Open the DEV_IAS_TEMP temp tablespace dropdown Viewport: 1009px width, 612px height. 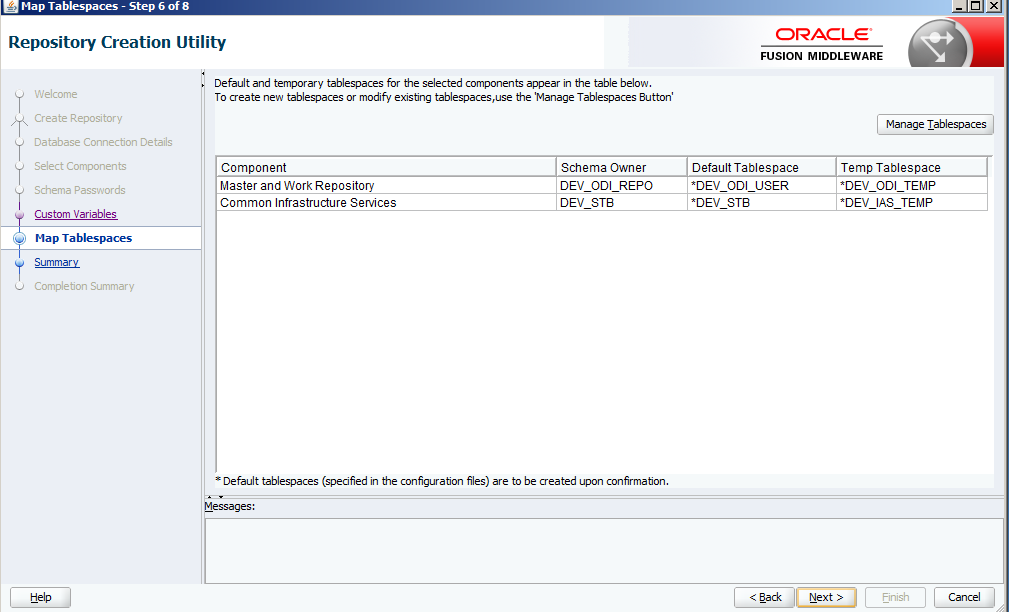[911, 203]
